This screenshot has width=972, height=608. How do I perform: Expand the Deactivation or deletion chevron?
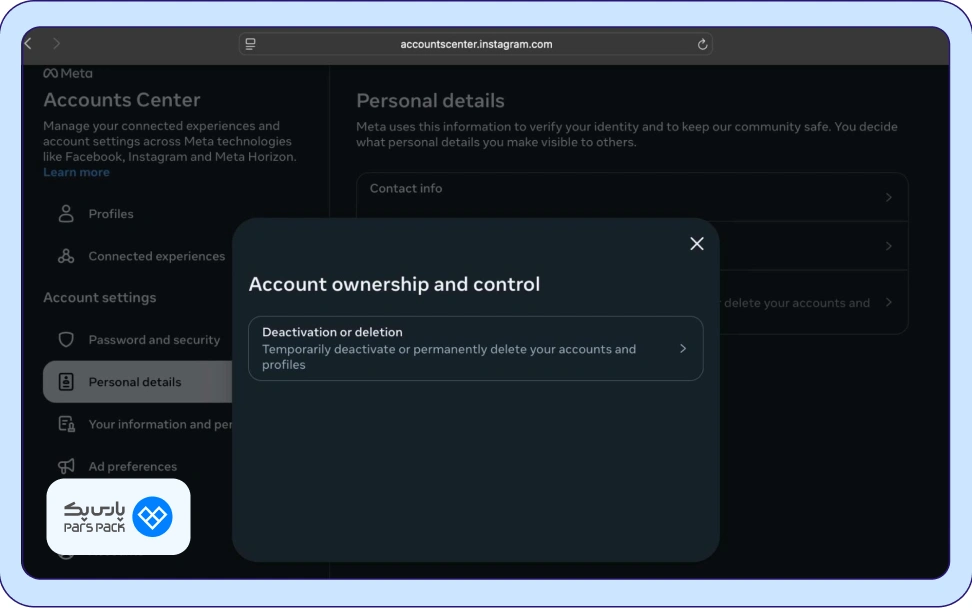pyautogui.click(x=683, y=349)
